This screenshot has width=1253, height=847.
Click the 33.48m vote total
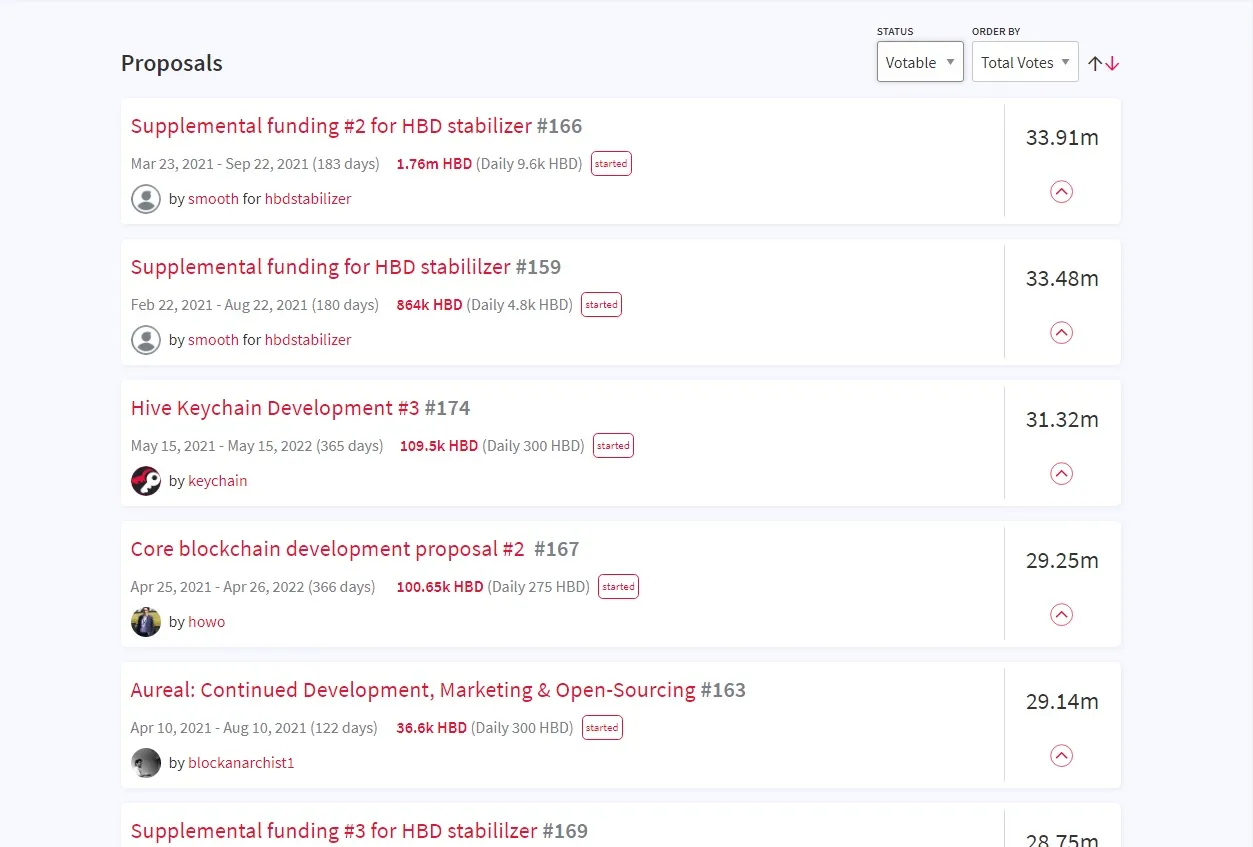click(x=1062, y=279)
